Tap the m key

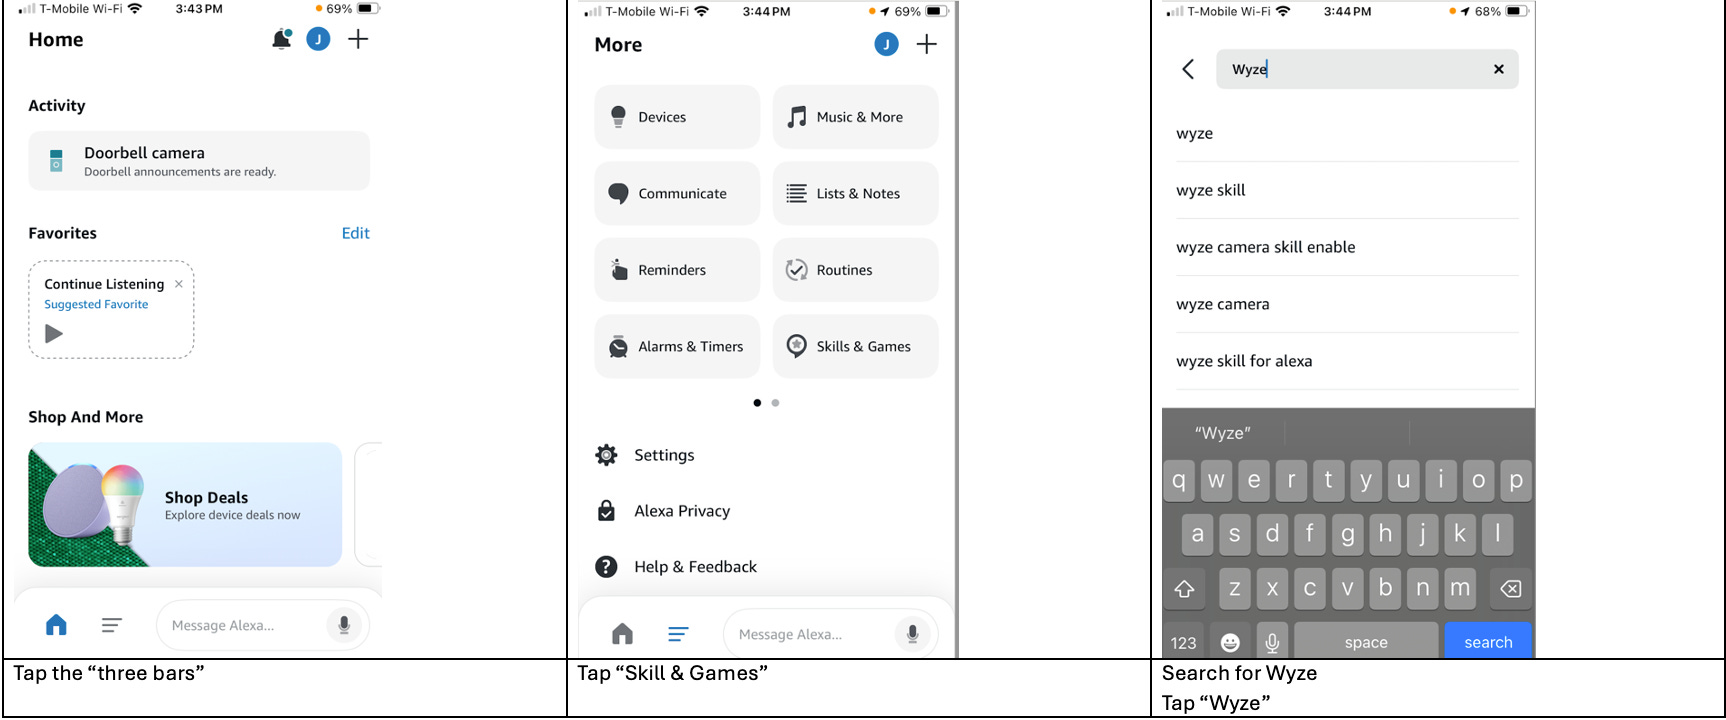(1460, 588)
